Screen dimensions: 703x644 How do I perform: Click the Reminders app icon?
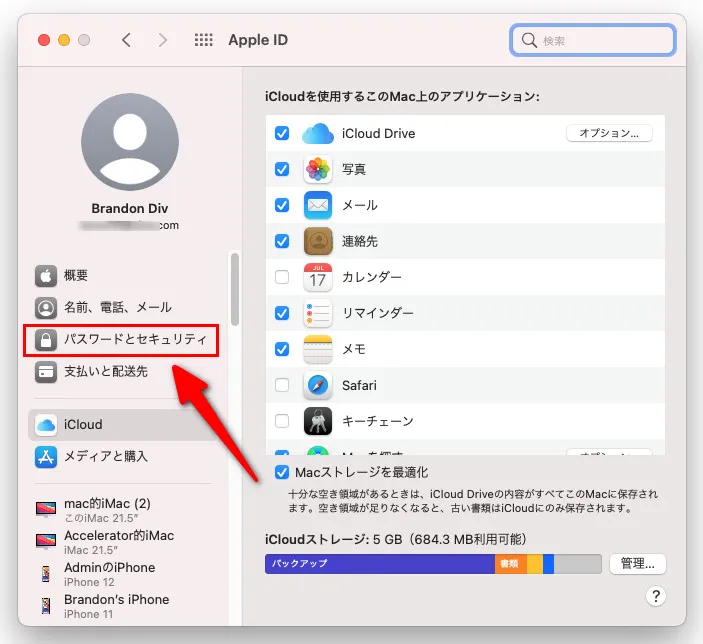pos(317,313)
